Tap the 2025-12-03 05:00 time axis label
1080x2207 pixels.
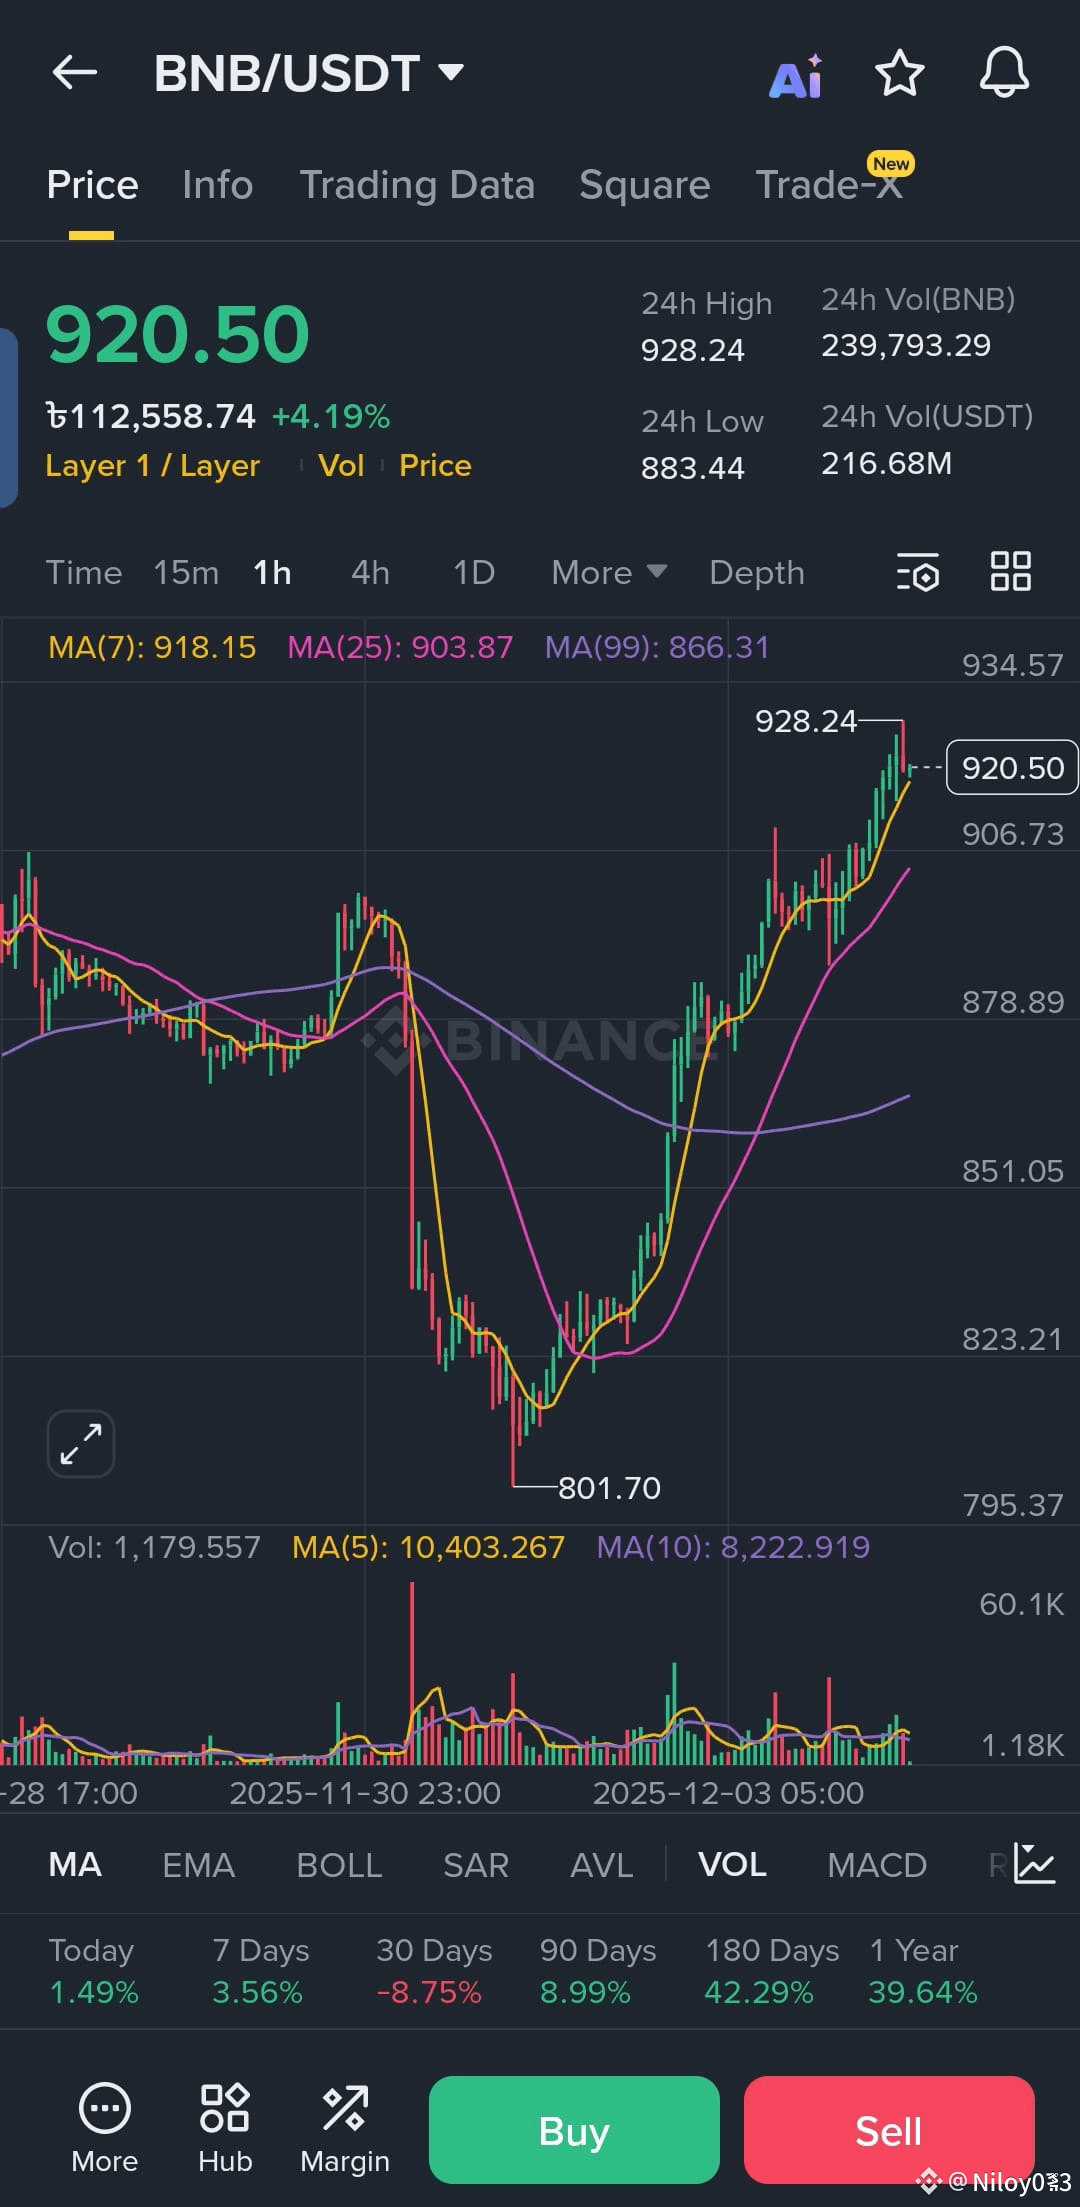click(x=728, y=1792)
